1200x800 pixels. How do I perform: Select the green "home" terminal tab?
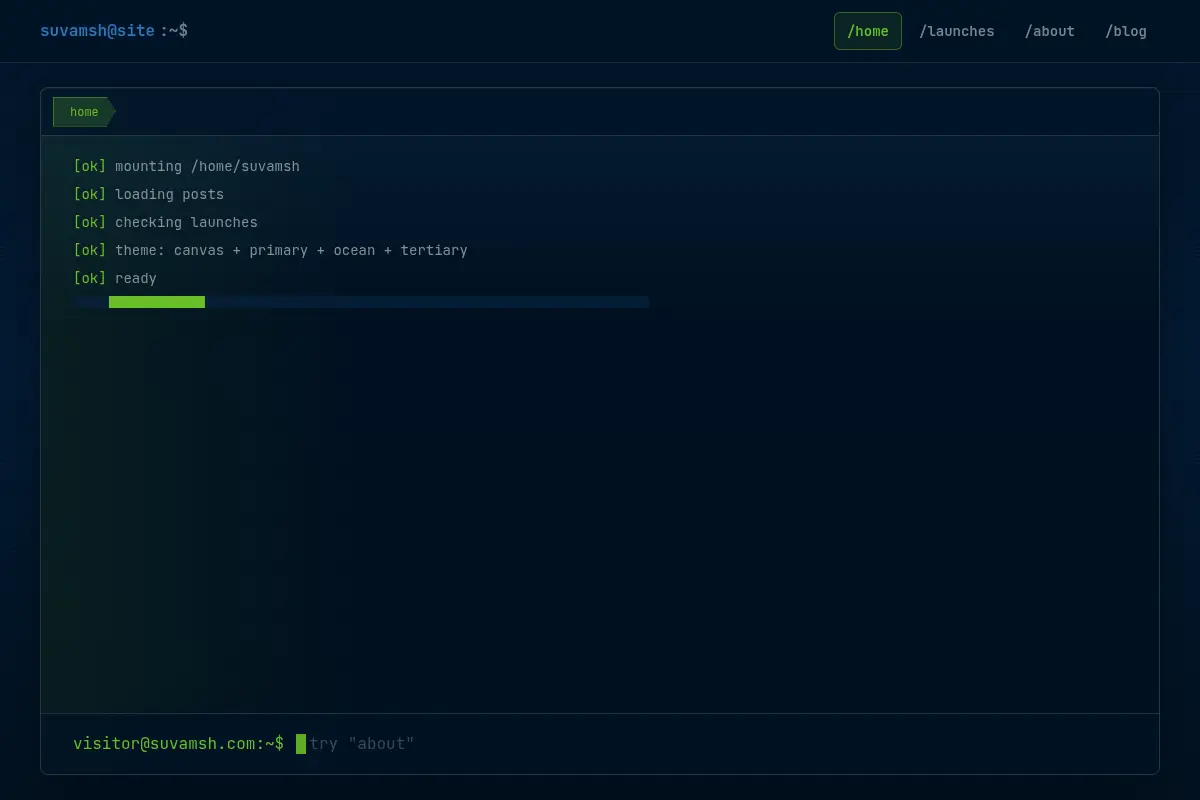click(84, 112)
